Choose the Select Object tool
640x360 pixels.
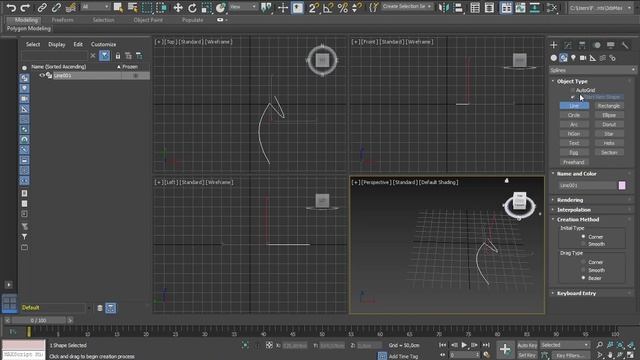(118, 7)
